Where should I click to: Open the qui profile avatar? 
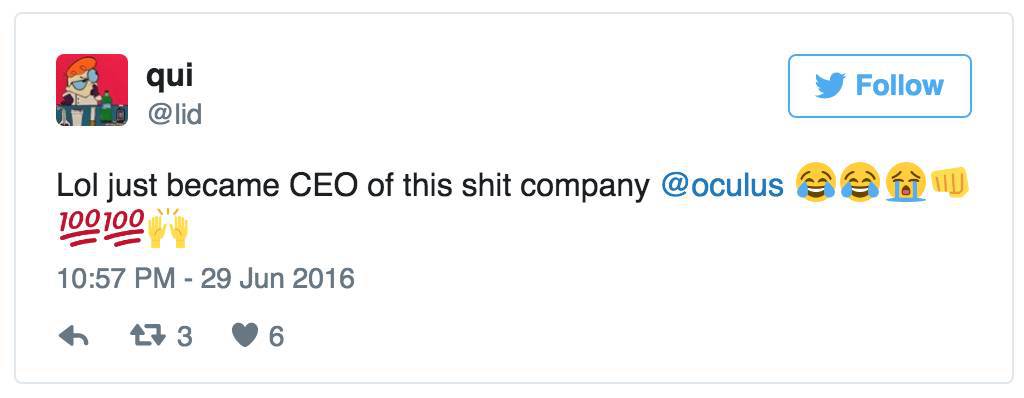(x=92, y=90)
